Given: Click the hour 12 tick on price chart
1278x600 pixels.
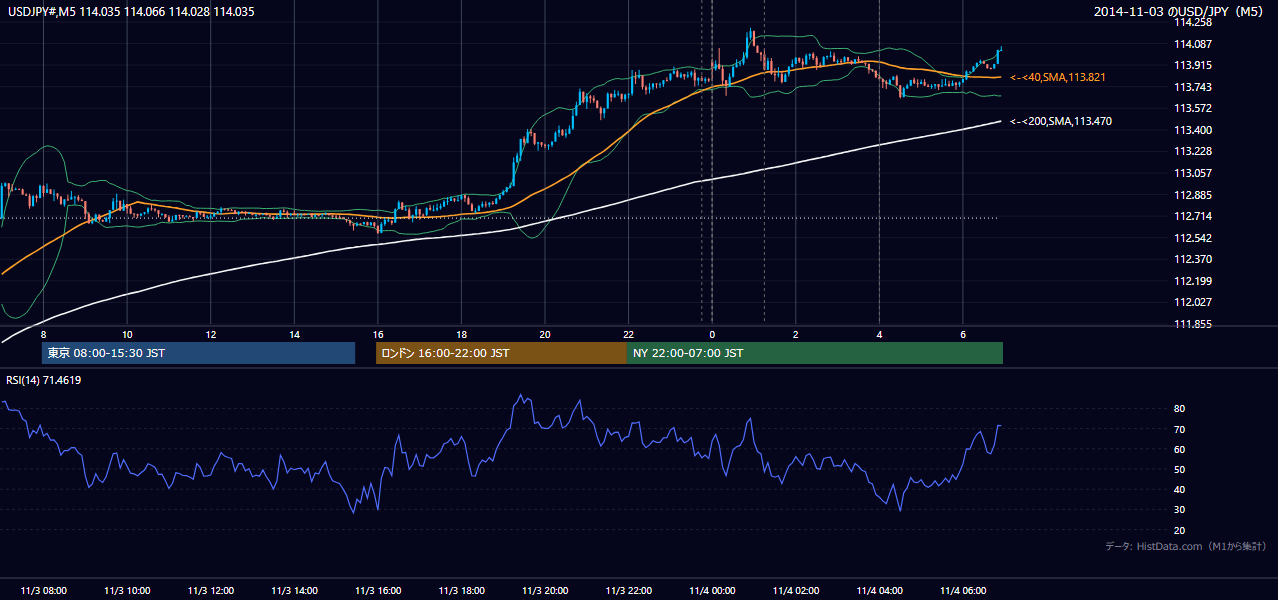Looking at the screenshot, I should [x=211, y=333].
